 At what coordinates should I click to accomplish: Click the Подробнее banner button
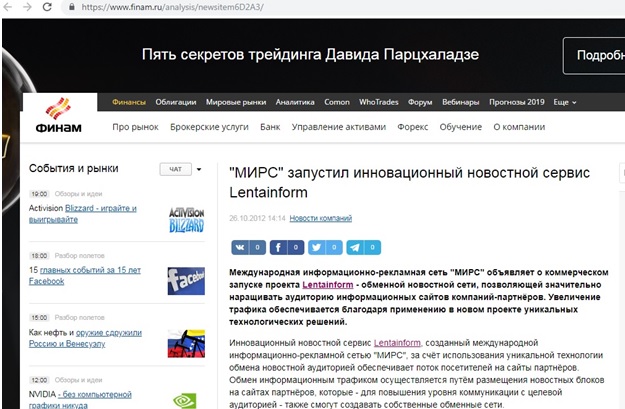tap(594, 55)
